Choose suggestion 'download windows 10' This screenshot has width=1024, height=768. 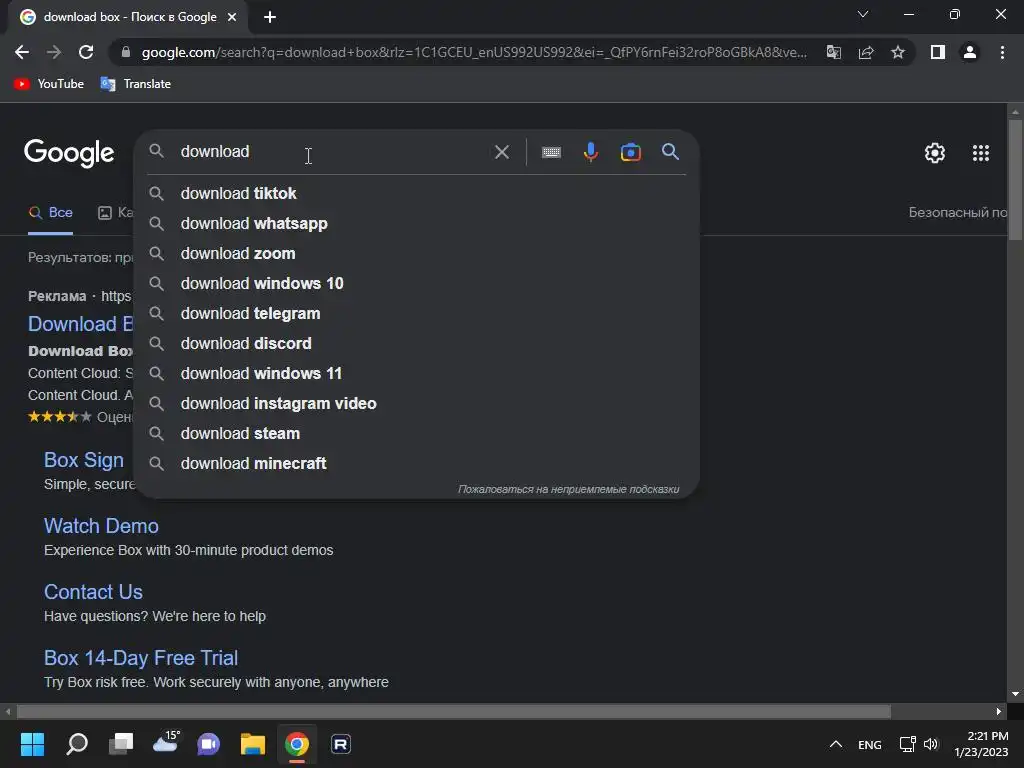tap(417, 283)
